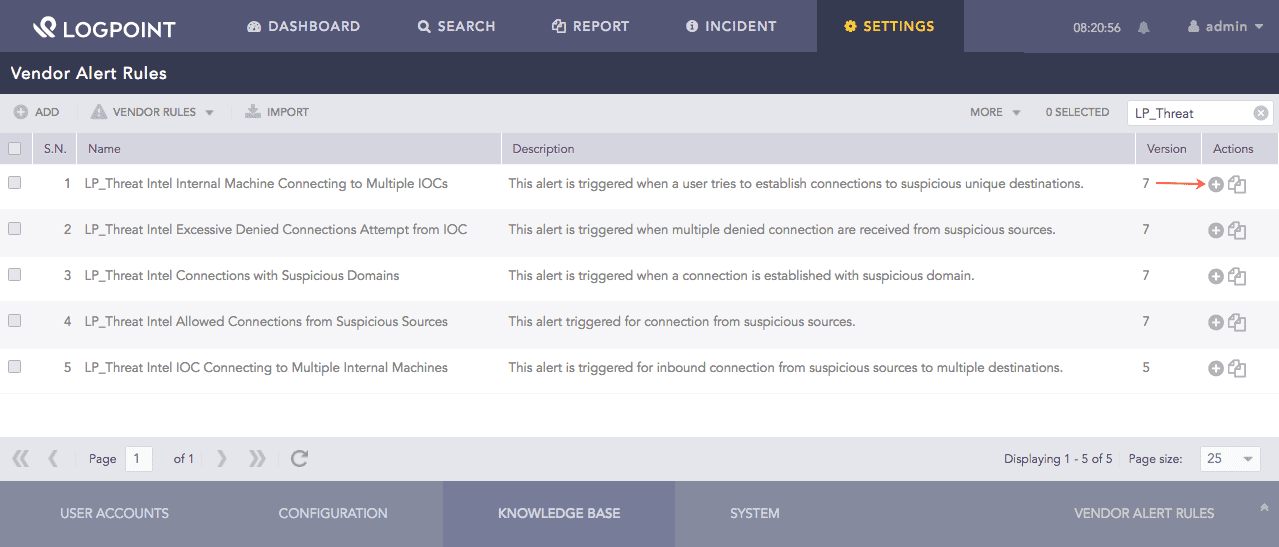
Task: Change the page size dropdown
Action: point(1230,459)
